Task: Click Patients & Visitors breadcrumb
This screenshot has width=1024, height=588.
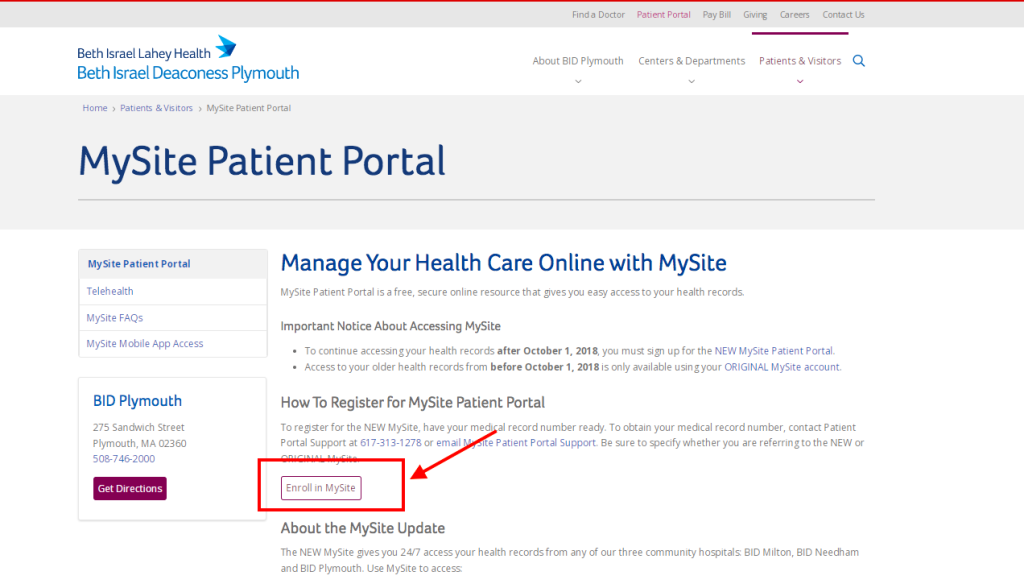Action: pos(156,108)
